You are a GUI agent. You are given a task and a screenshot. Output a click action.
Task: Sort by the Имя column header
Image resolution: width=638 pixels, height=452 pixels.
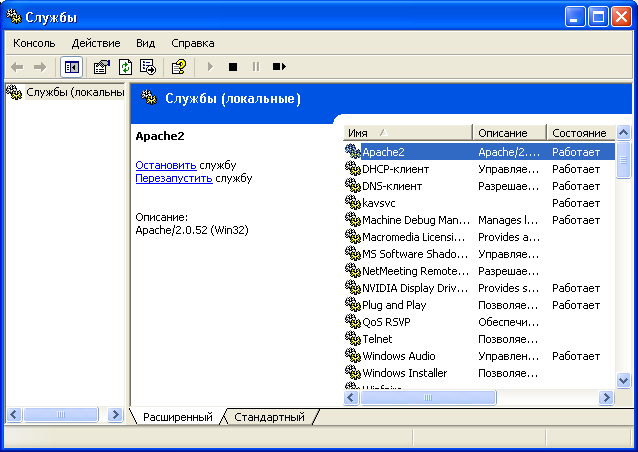[408, 133]
